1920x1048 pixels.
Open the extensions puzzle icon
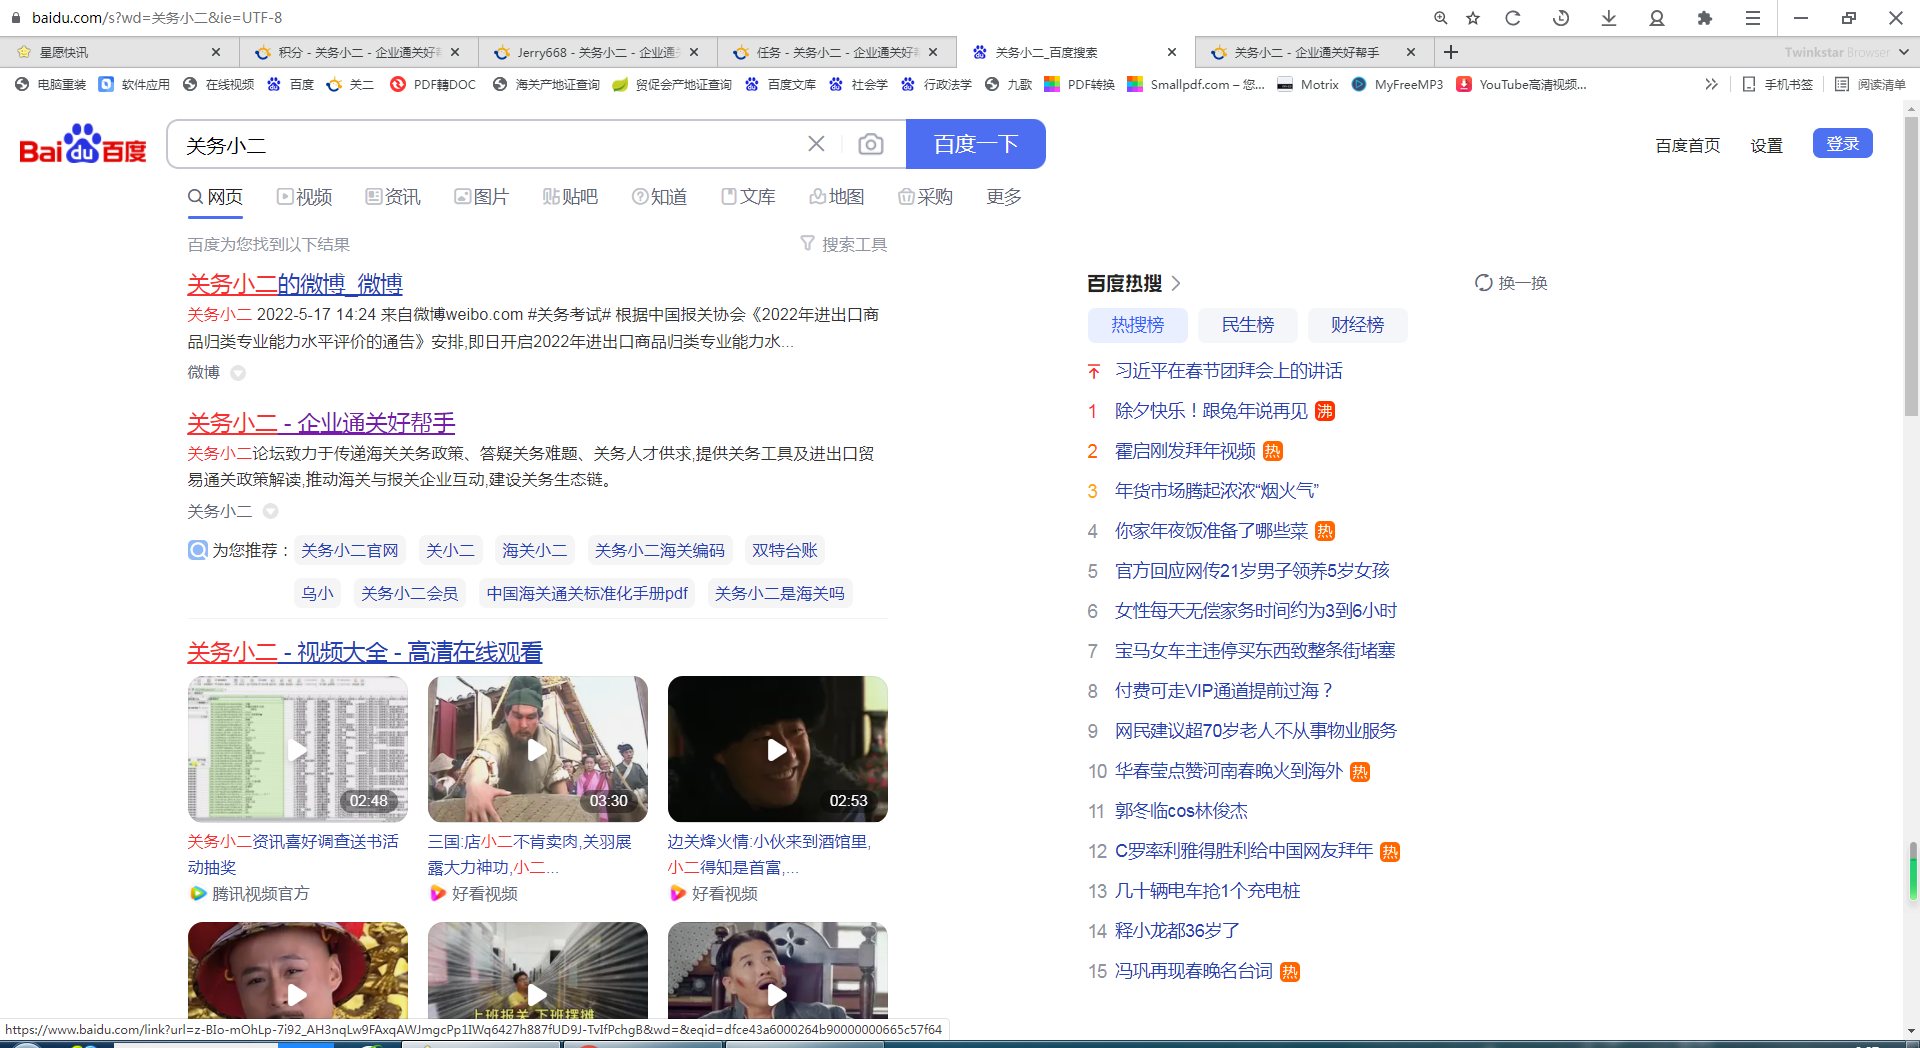[x=1705, y=18]
